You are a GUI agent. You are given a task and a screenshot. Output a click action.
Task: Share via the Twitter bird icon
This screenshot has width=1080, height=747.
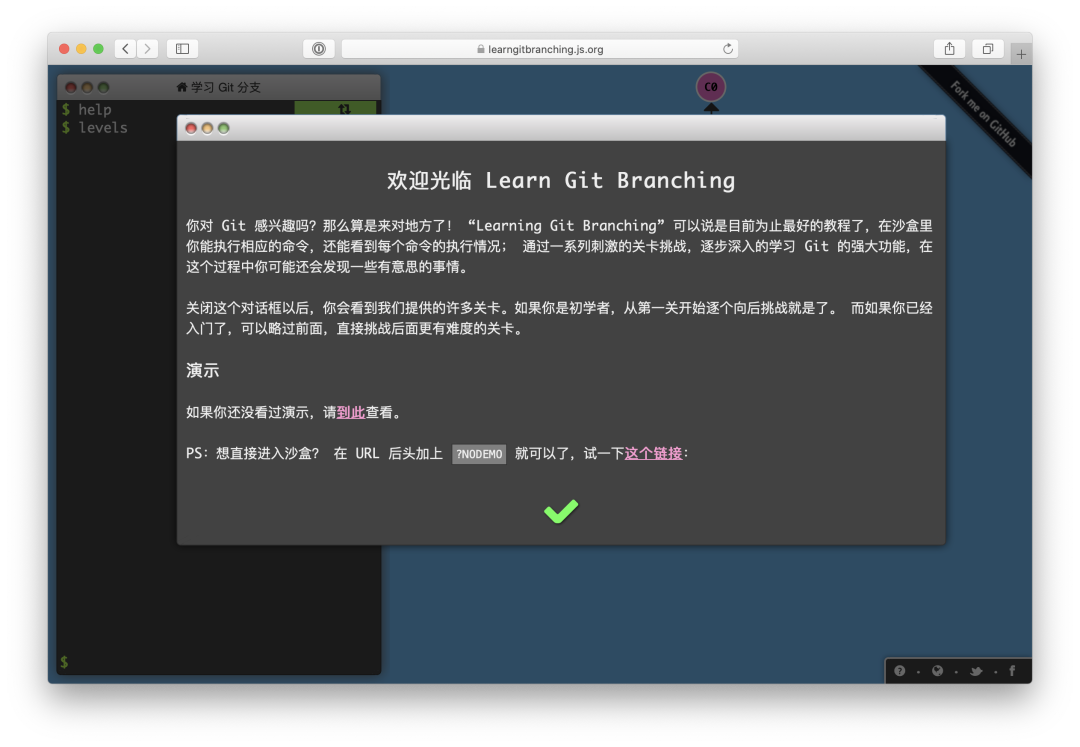coord(976,671)
